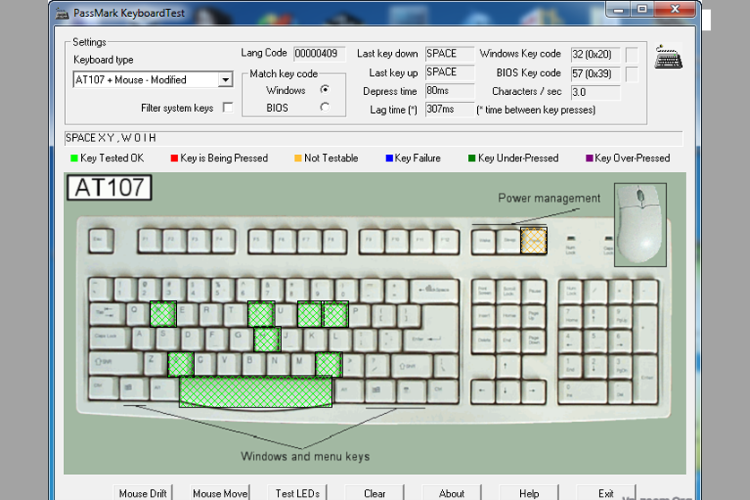750x500 pixels.
Task: Click the red Key is Being Pressed swatch
Action: click(174, 158)
